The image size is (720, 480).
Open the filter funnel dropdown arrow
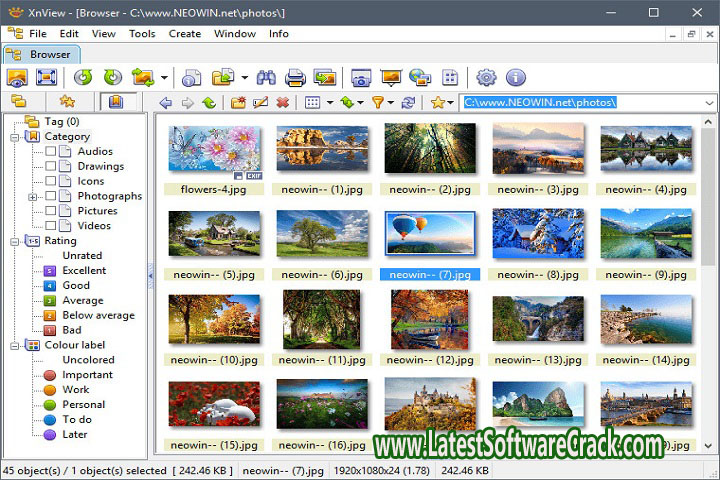pos(391,102)
